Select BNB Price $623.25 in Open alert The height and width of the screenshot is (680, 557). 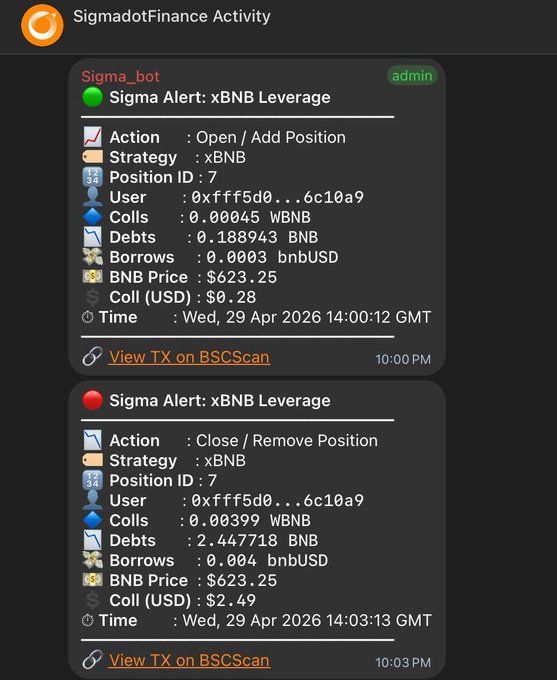click(242, 277)
